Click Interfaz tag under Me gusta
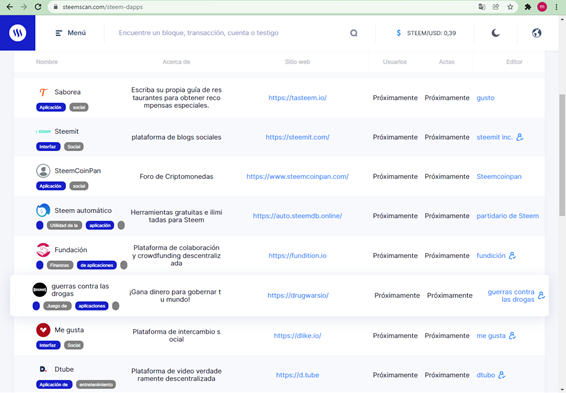Viewport: 566px width, 393px height. [x=48, y=345]
